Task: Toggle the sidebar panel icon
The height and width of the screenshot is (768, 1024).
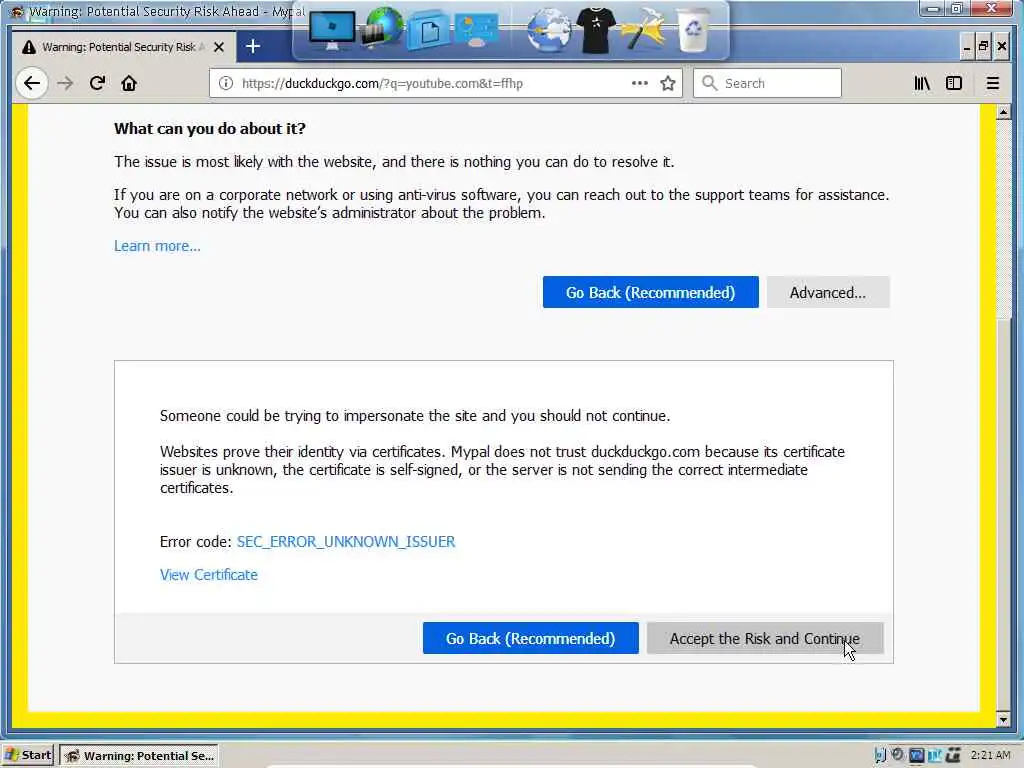Action: click(953, 83)
